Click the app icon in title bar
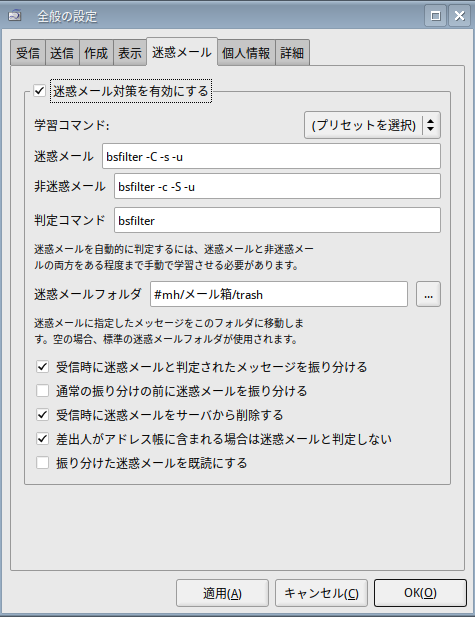Image resolution: width=475 pixels, height=617 pixels. (15, 16)
